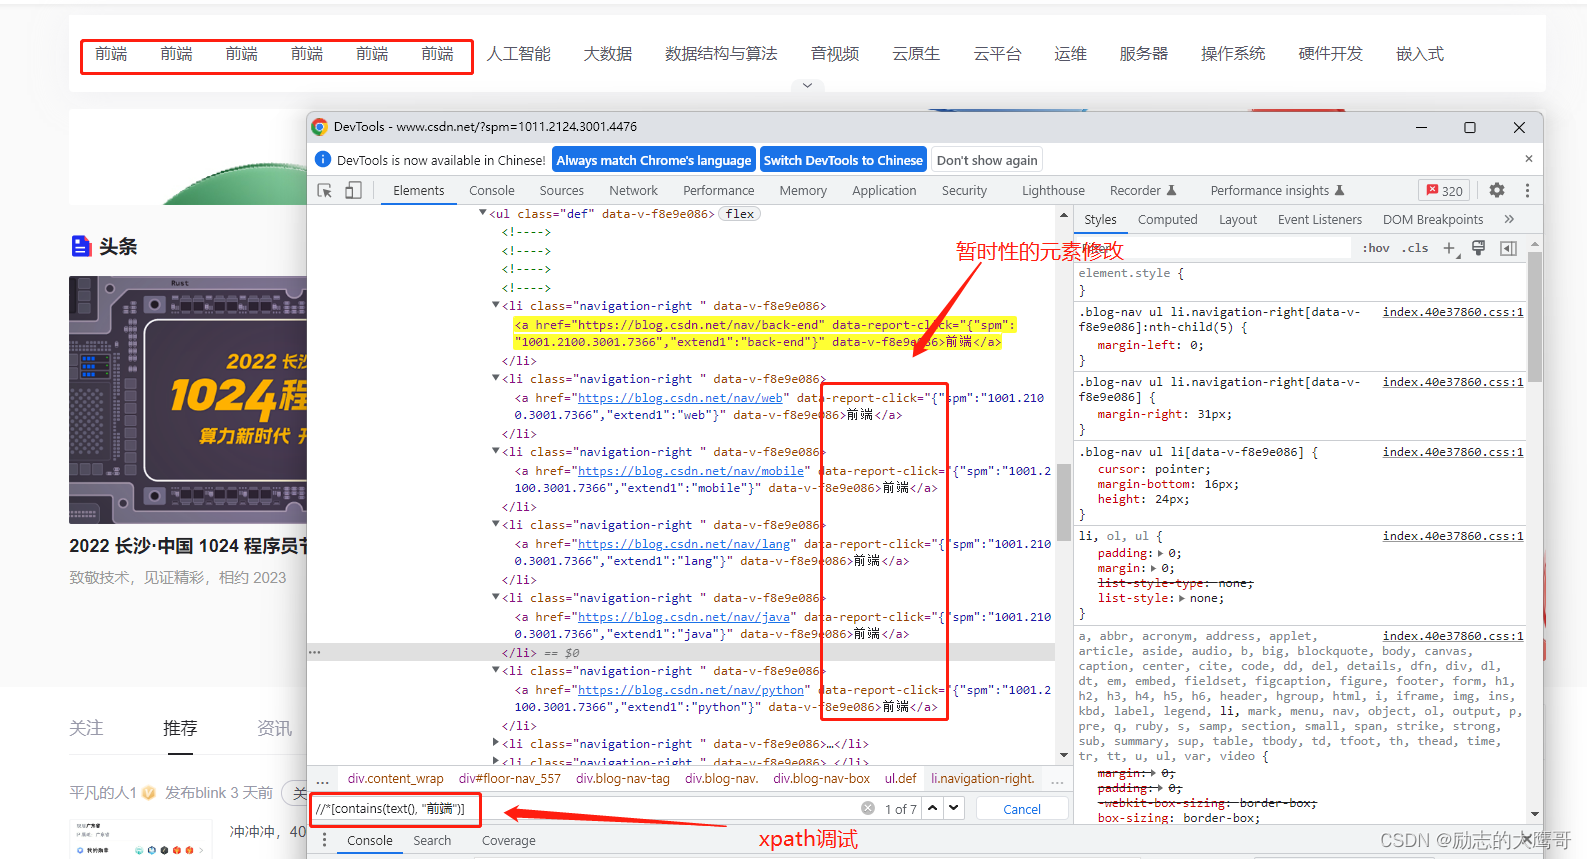Collapse the li containing nav/mobile link
Viewport: 1587px width, 859px height.
(496, 451)
